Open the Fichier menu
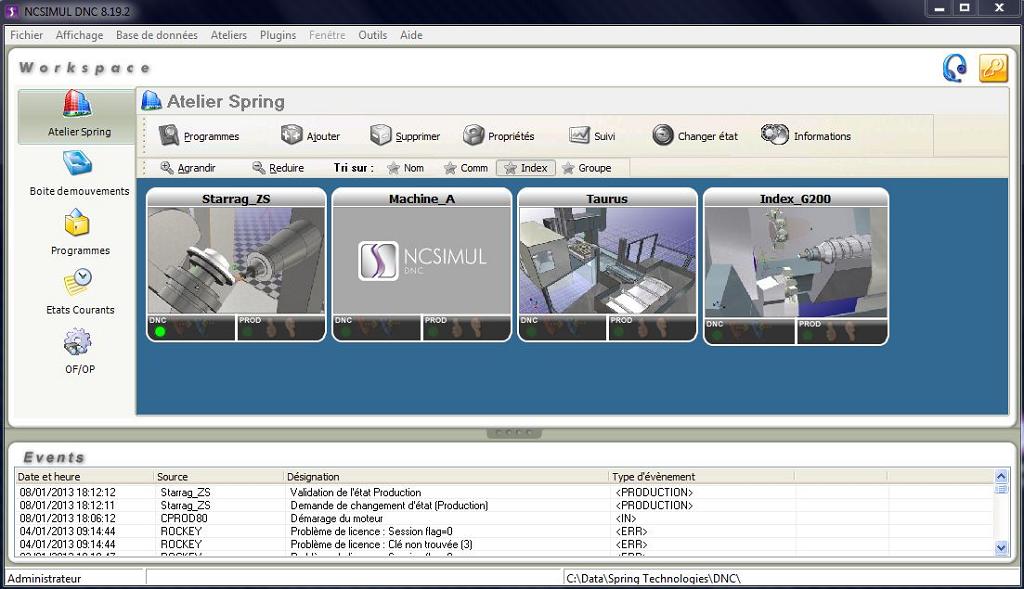Screen dimensions: 1024x589 [x=26, y=35]
